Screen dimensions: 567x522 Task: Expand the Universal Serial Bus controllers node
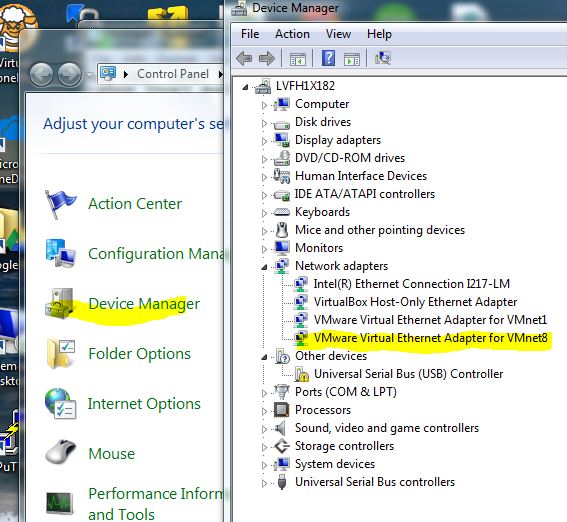264,483
